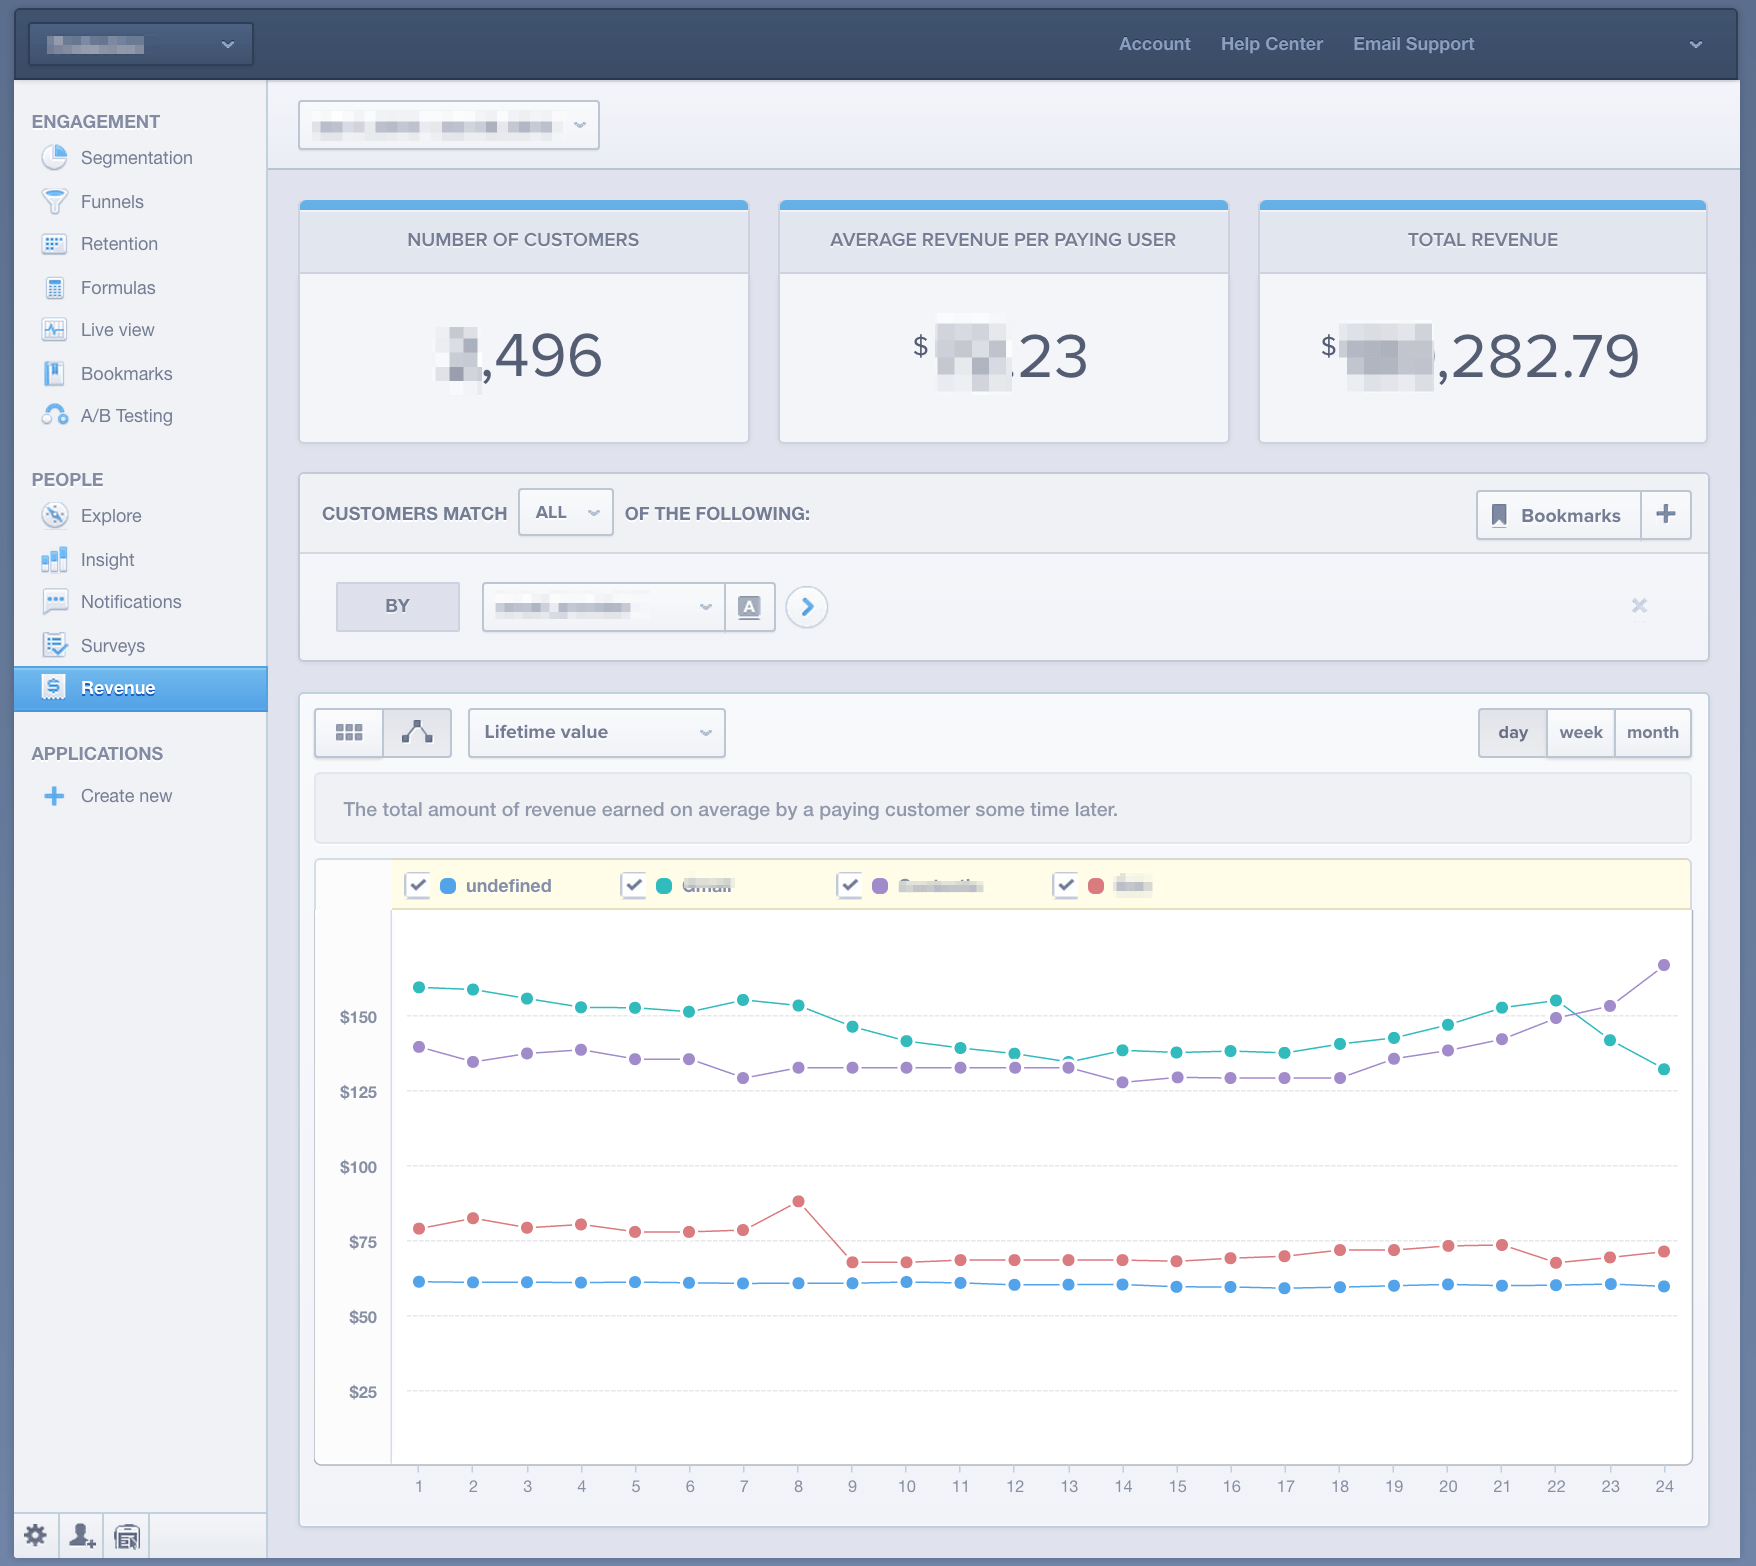Click the Notifications speech bubble icon
Screen dimensions: 1756x1566
[54, 601]
